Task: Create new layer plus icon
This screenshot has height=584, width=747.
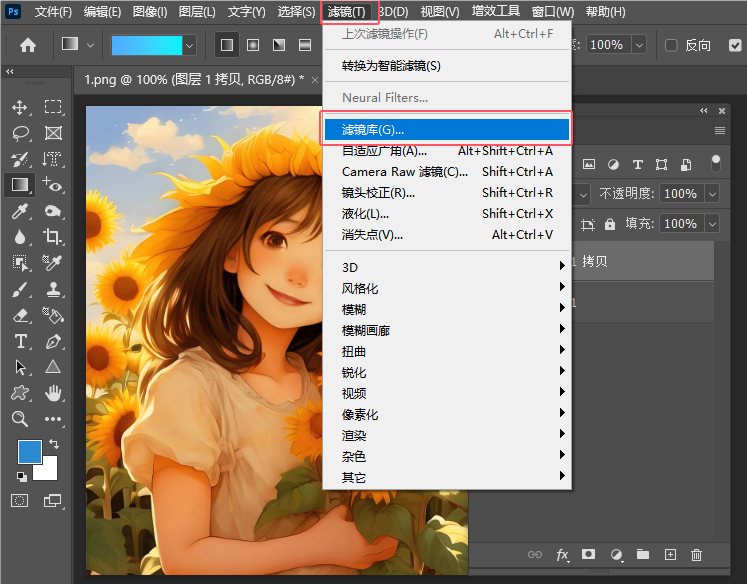Action: pos(670,554)
